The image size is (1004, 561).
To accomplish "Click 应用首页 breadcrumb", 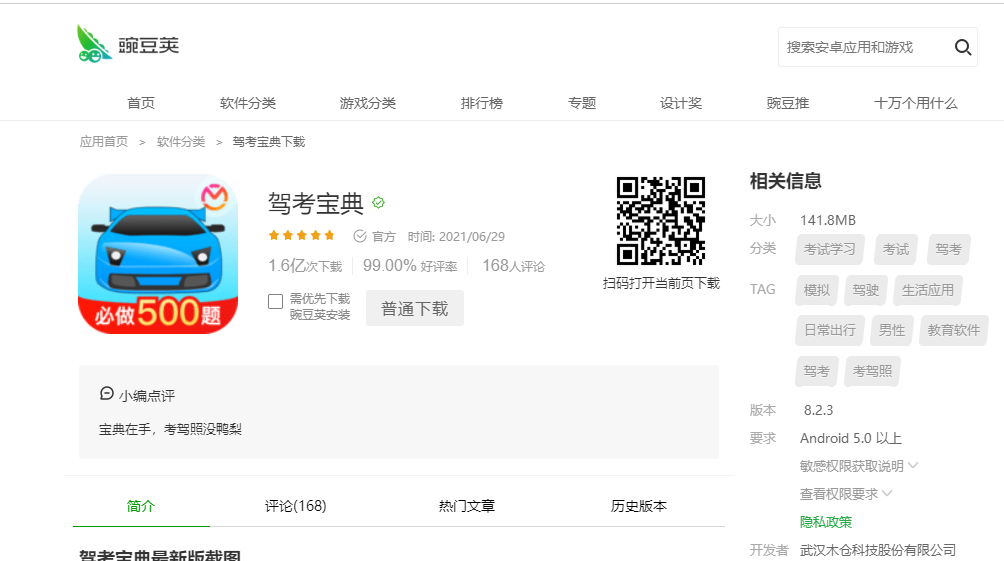I will (104, 142).
